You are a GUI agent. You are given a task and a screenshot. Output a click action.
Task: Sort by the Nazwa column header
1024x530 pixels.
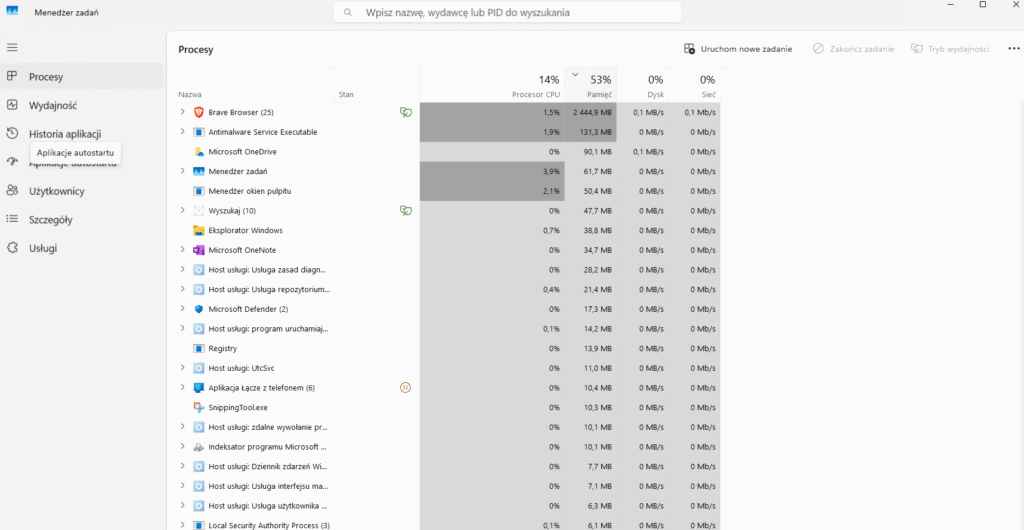tap(251, 86)
